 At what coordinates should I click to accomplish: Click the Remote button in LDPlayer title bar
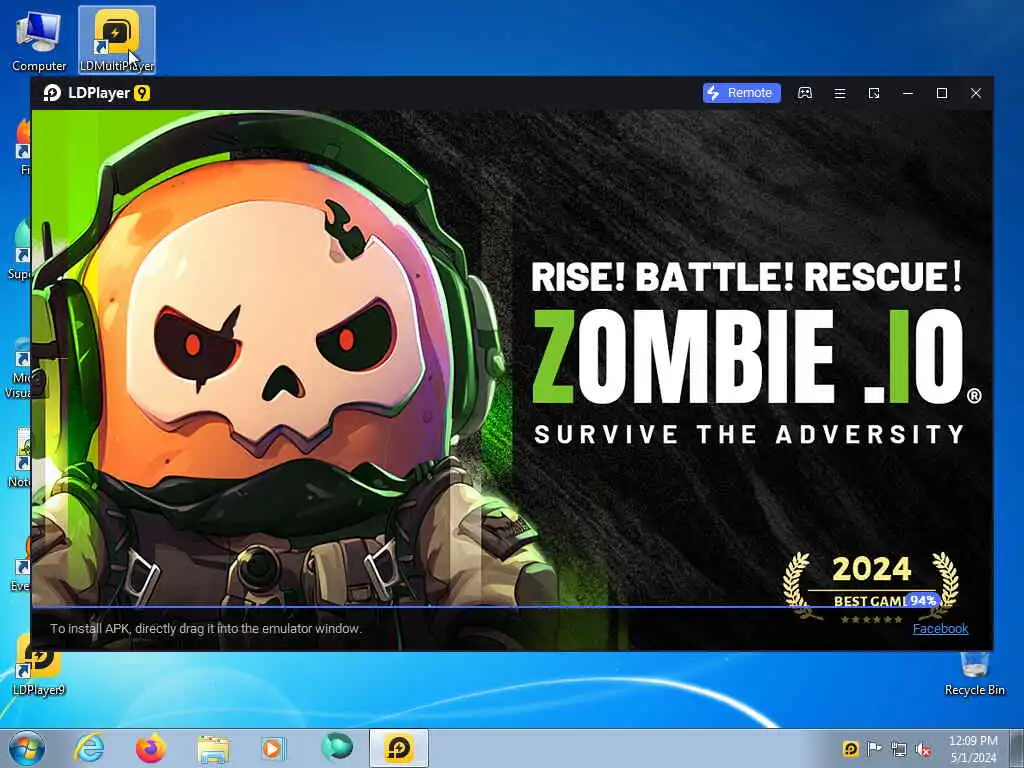(x=741, y=93)
